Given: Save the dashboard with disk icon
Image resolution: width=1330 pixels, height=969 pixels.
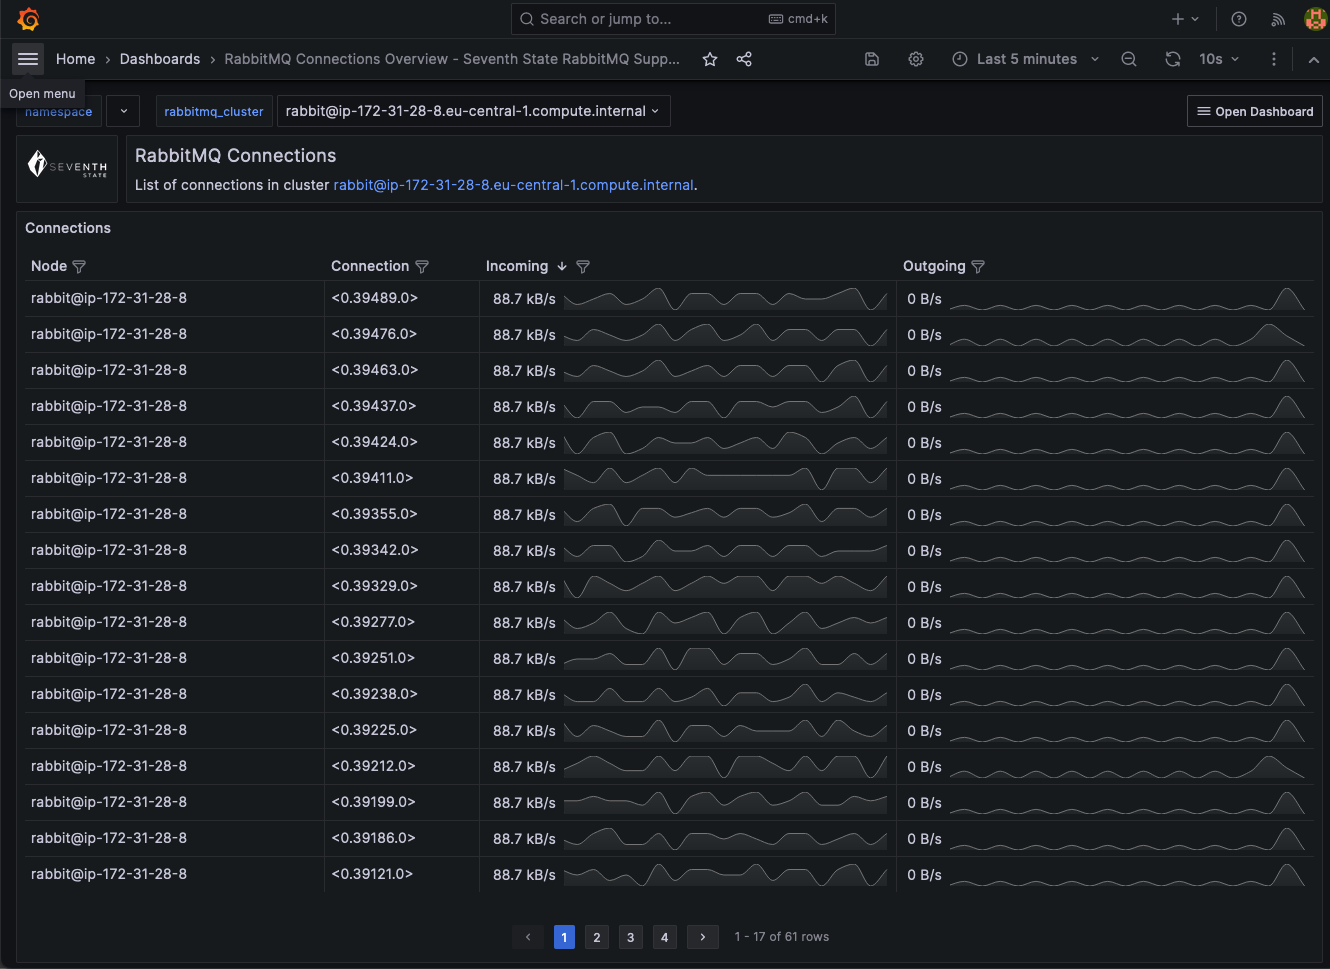Looking at the screenshot, I should 872,59.
